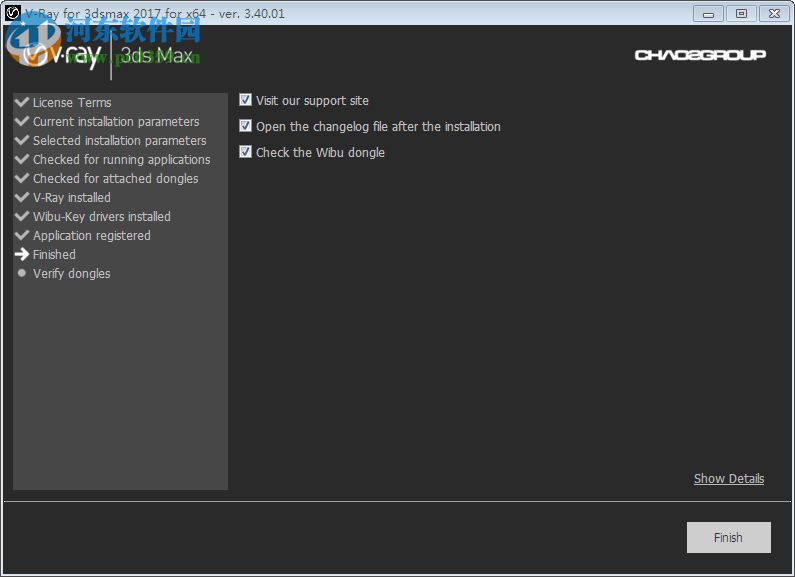The image size is (795, 577).
Task: Select Wibu-Key drivers installed text
Action: tap(102, 217)
